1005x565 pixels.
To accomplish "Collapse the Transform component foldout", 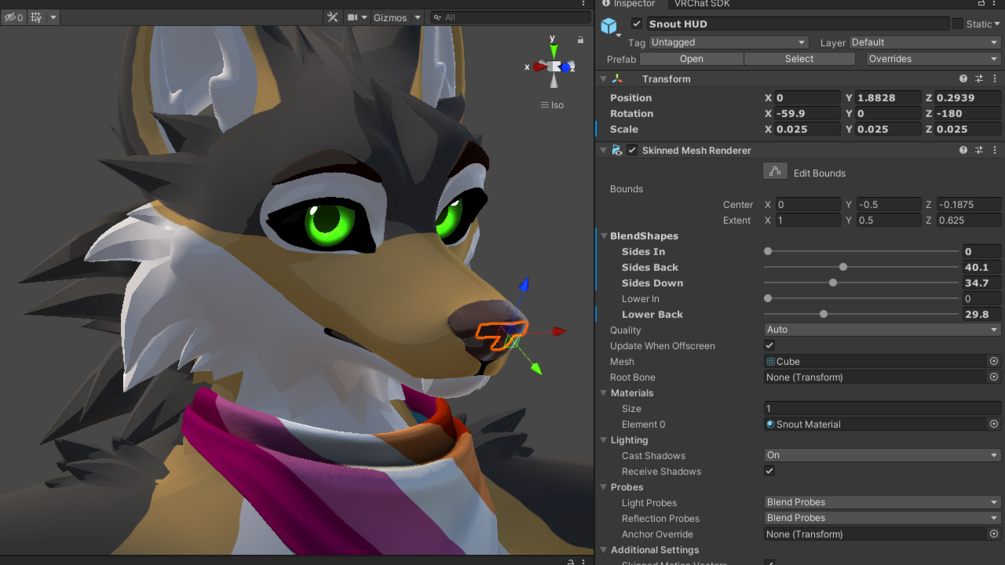I will click(x=604, y=79).
